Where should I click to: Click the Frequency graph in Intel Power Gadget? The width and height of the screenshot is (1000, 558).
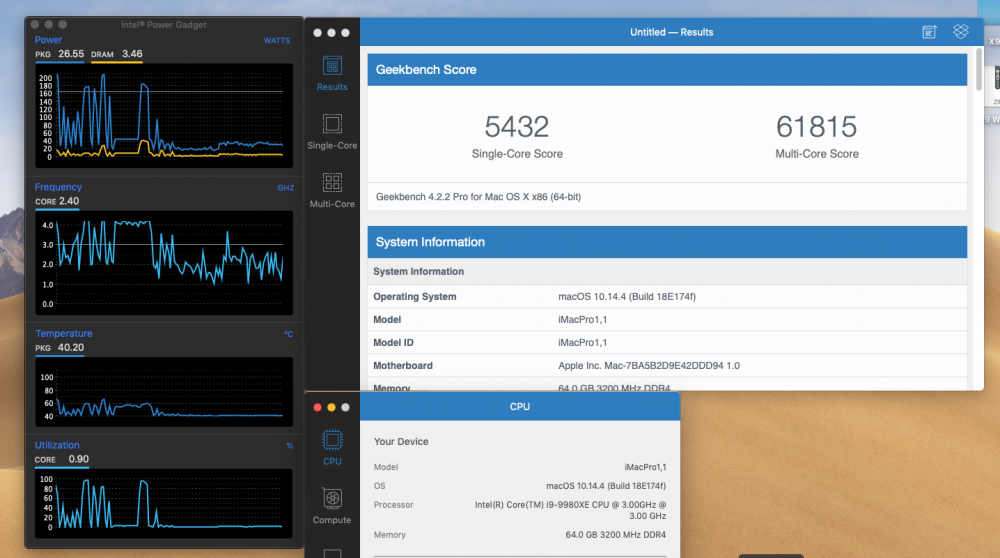[165, 263]
